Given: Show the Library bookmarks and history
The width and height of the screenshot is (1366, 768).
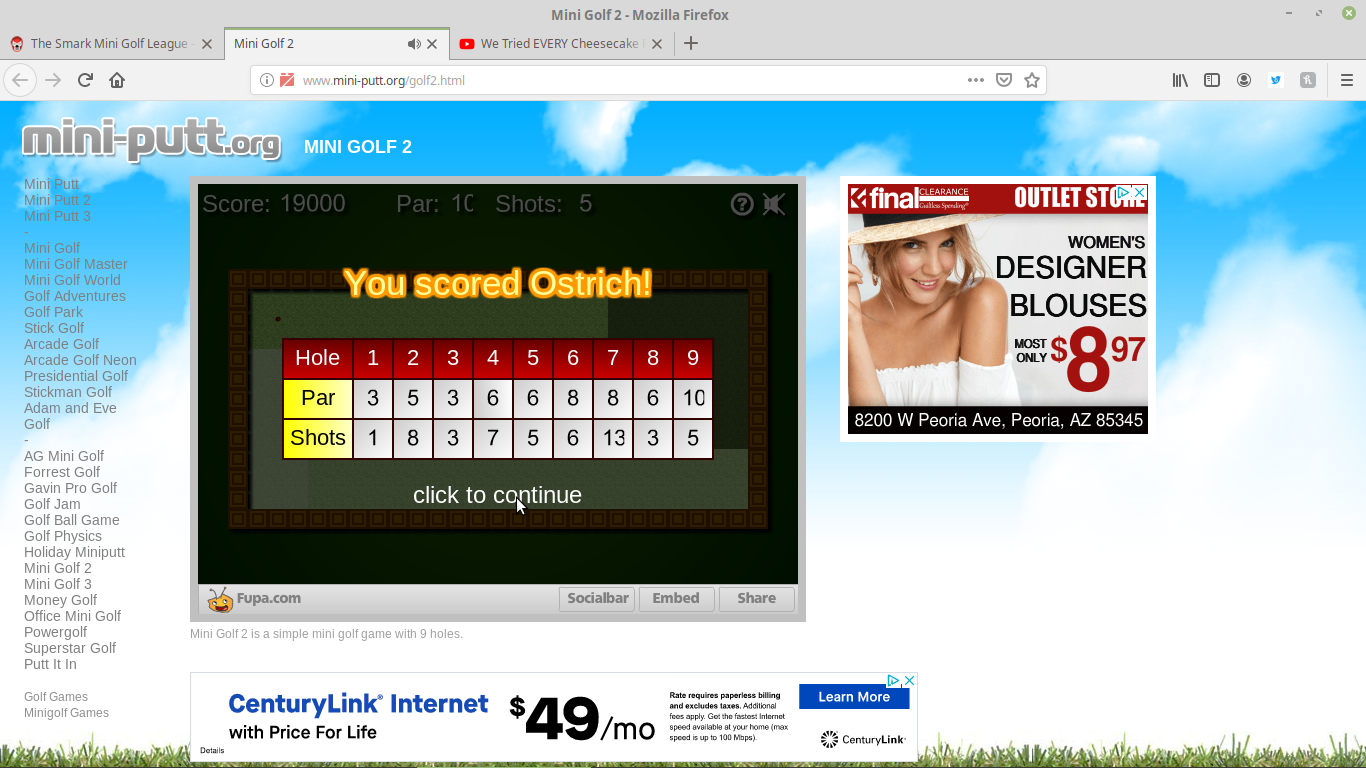Looking at the screenshot, I should pyautogui.click(x=1180, y=80).
